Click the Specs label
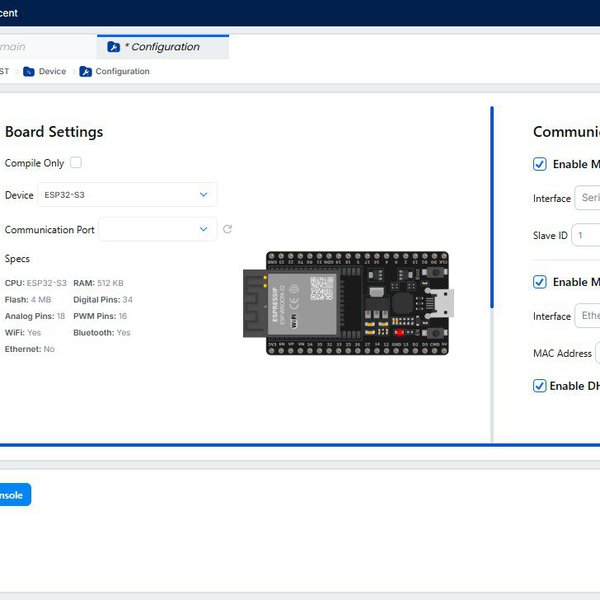Image resolution: width=600 pixels, height=600 pixels. [17, 259]
